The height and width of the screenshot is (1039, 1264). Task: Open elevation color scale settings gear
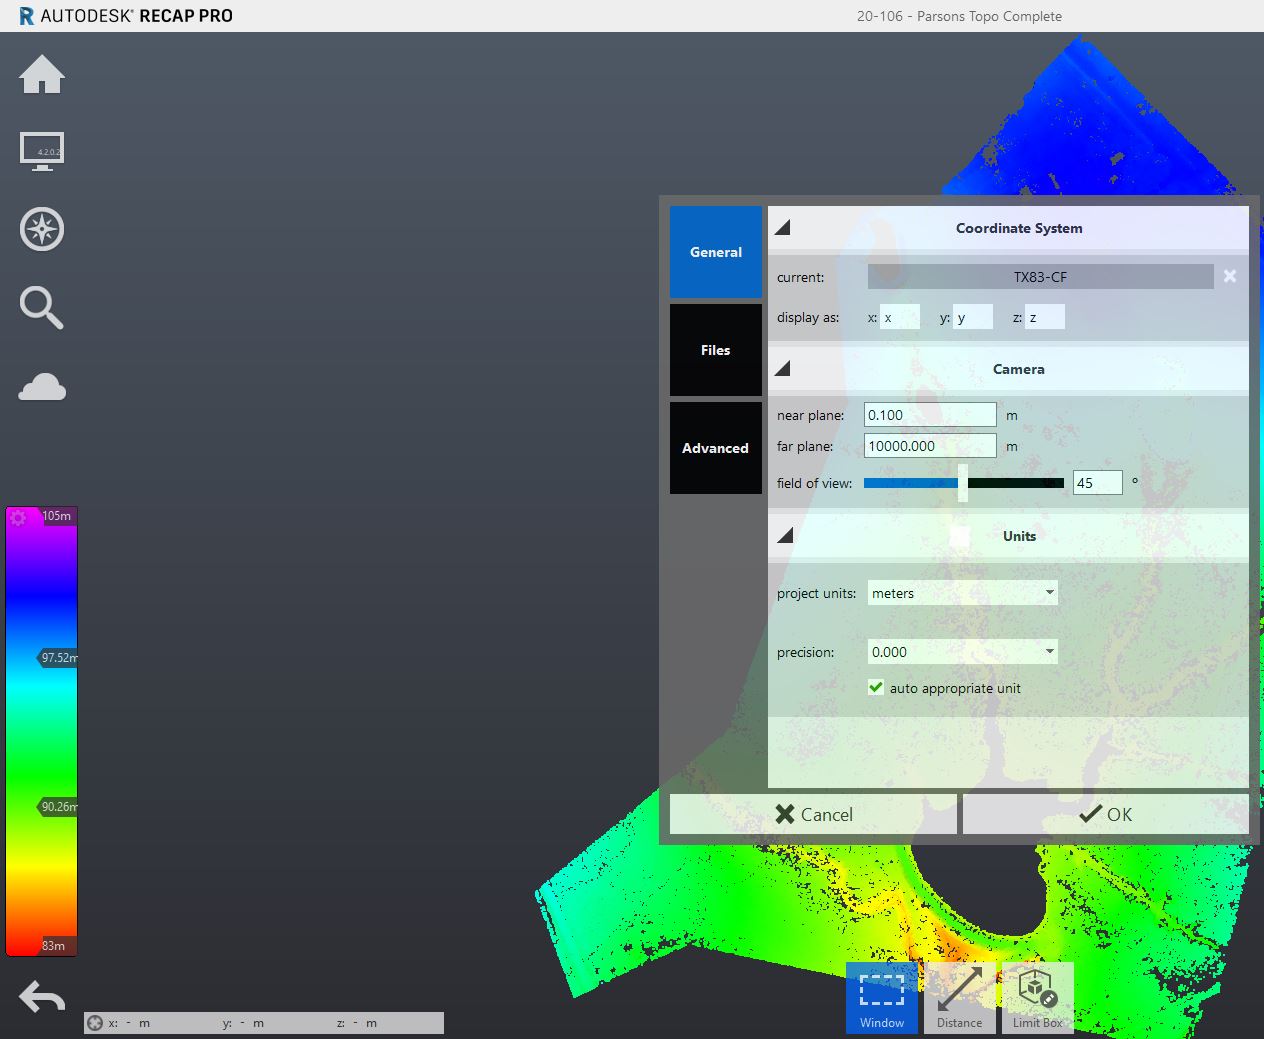[18, 516]
